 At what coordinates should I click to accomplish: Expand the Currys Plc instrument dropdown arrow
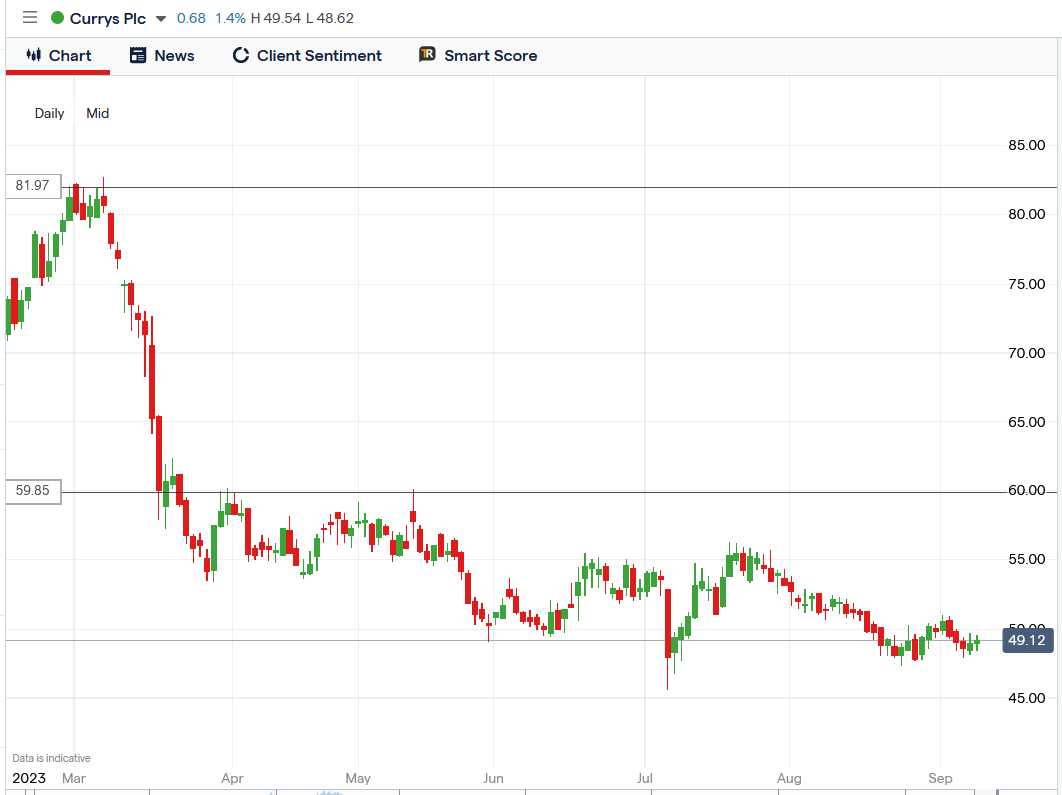pyautogui.click(x=161, y=18)
